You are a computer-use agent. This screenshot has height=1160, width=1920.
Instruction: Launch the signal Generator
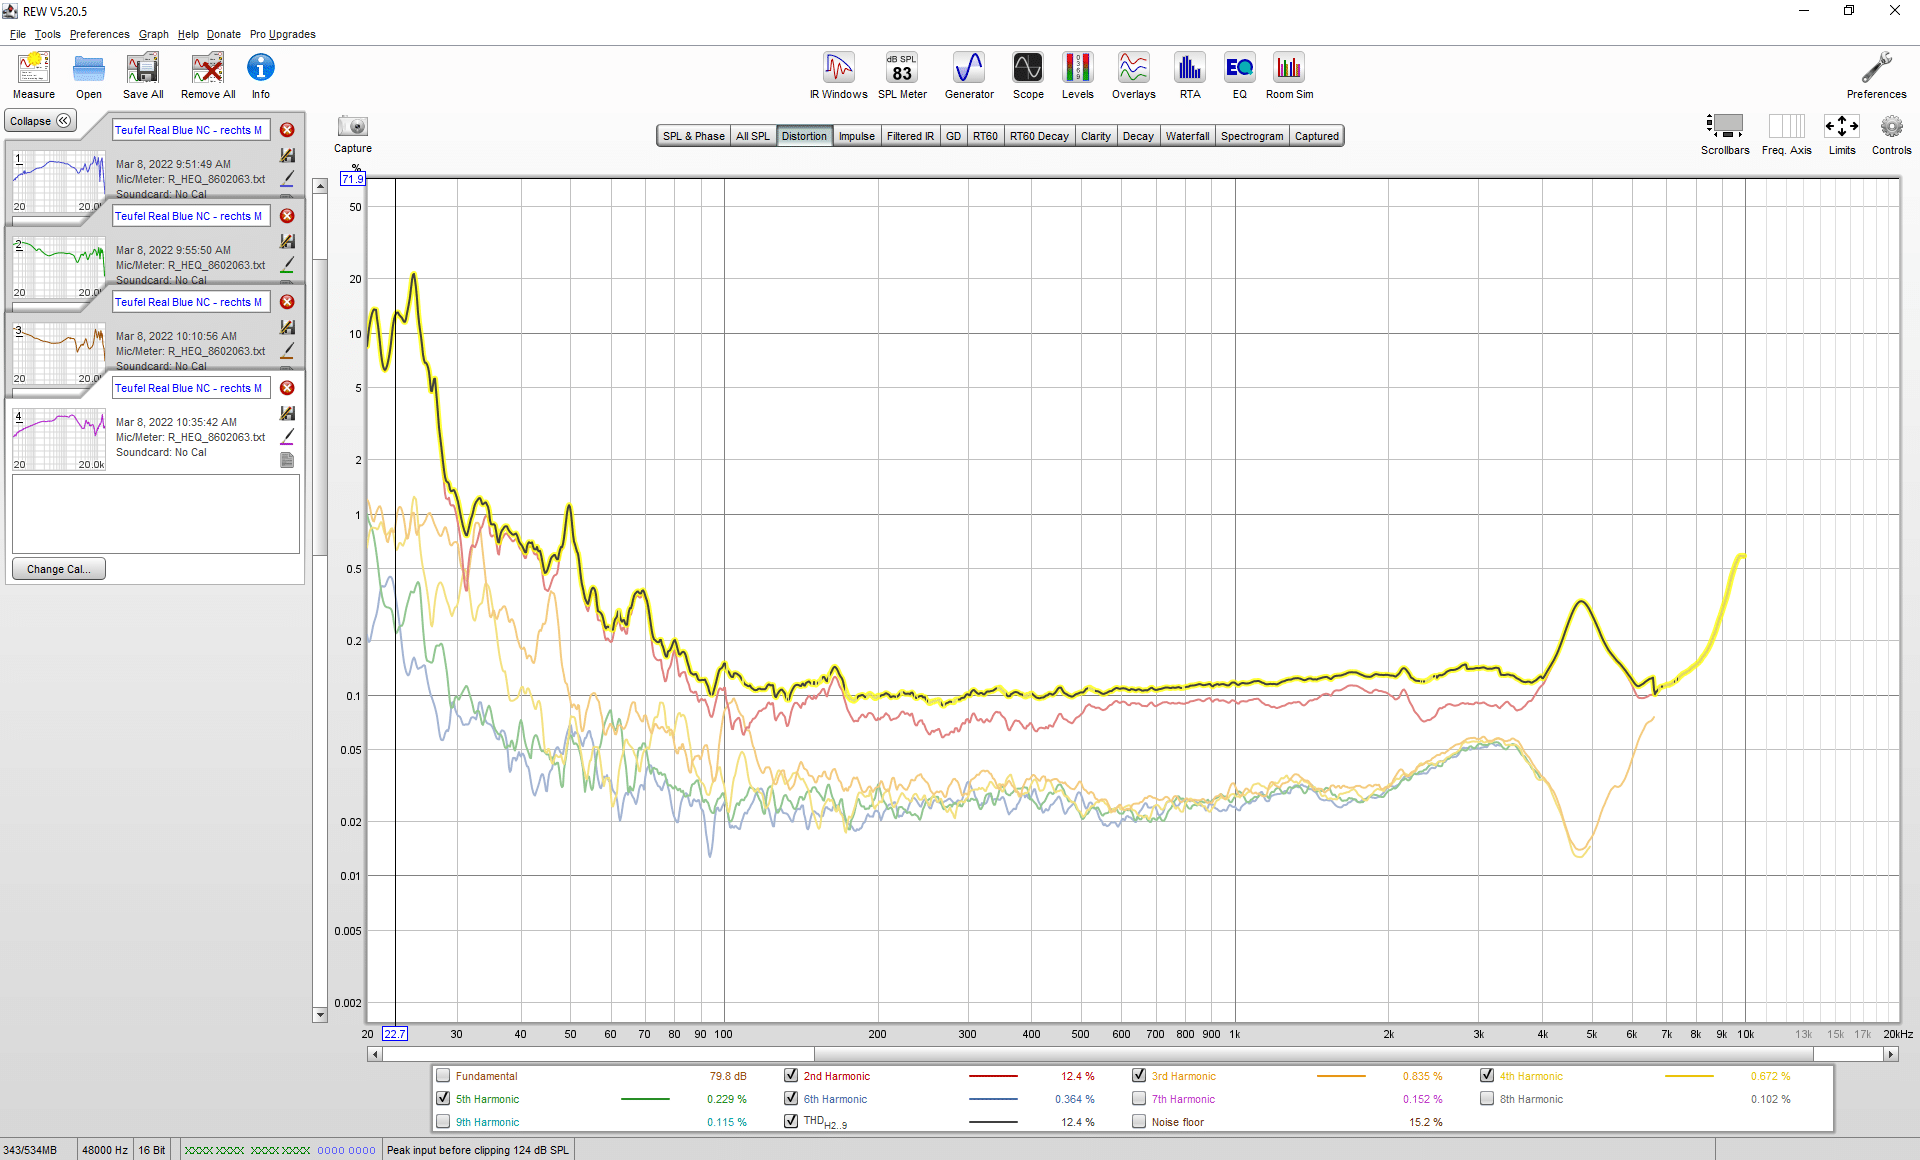tap(969, 76)
